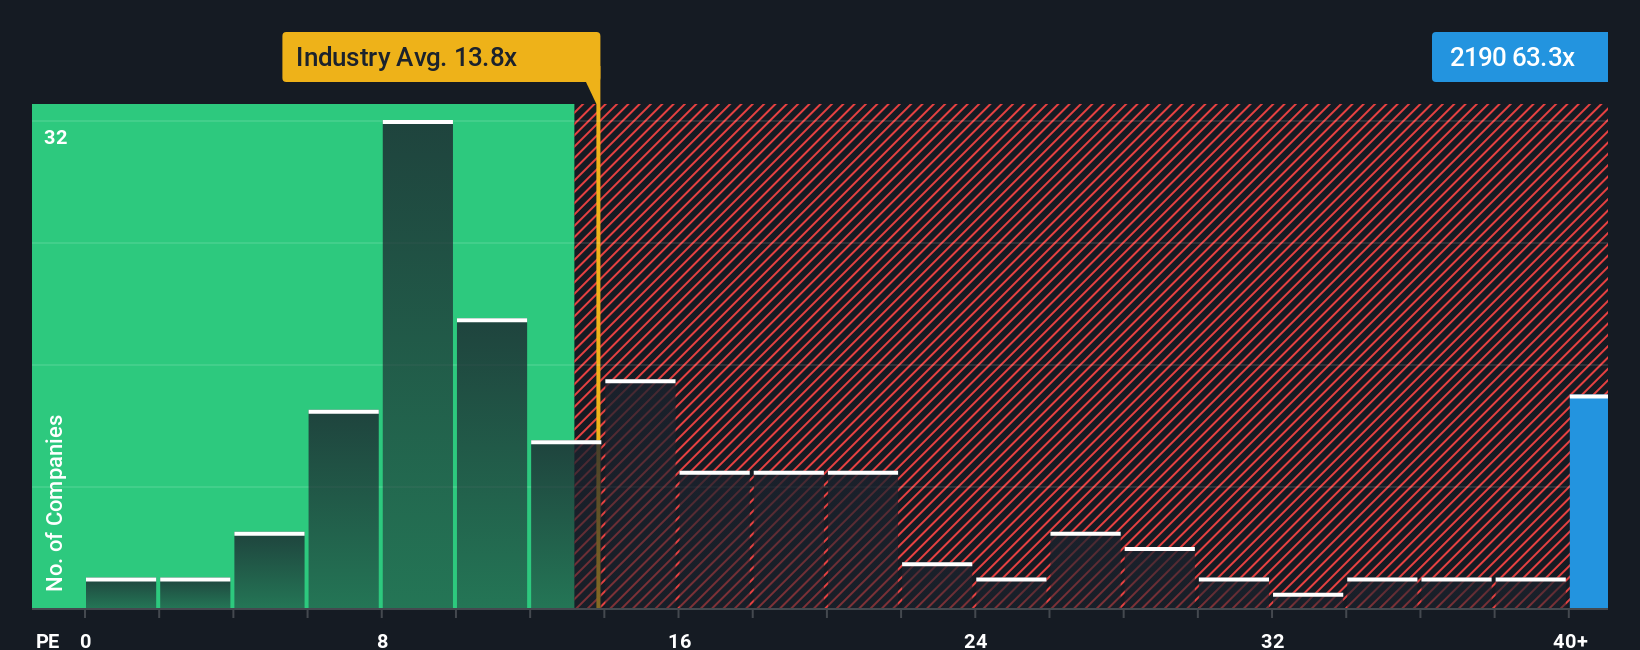1640x650 pixels.
Task: Click the 2190 63.3x company label
Action: 1519,57
